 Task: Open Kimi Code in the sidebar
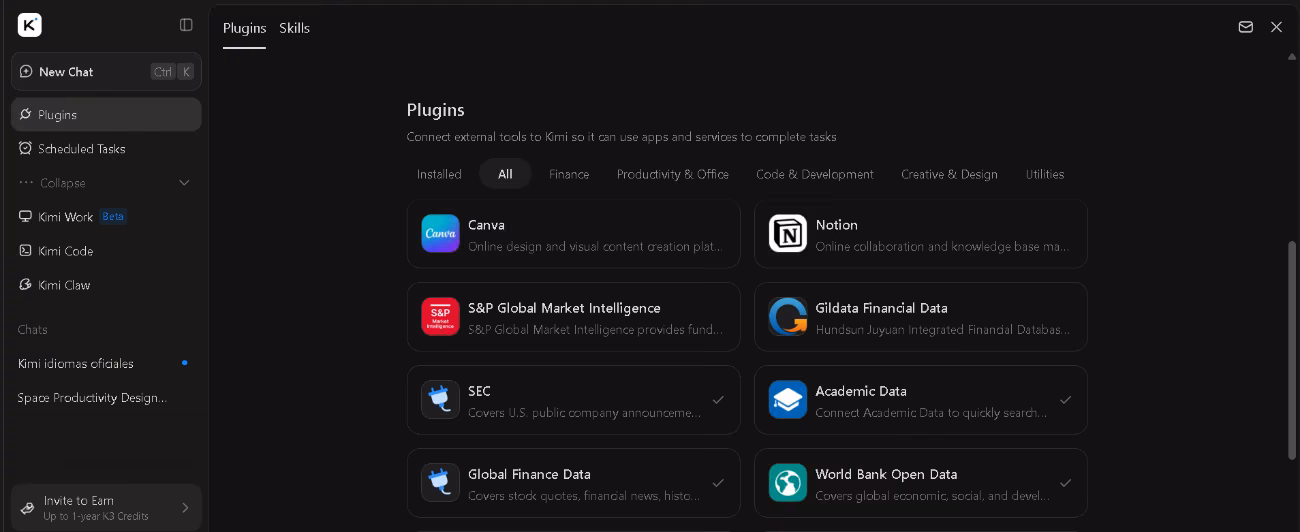click(106, 251)
